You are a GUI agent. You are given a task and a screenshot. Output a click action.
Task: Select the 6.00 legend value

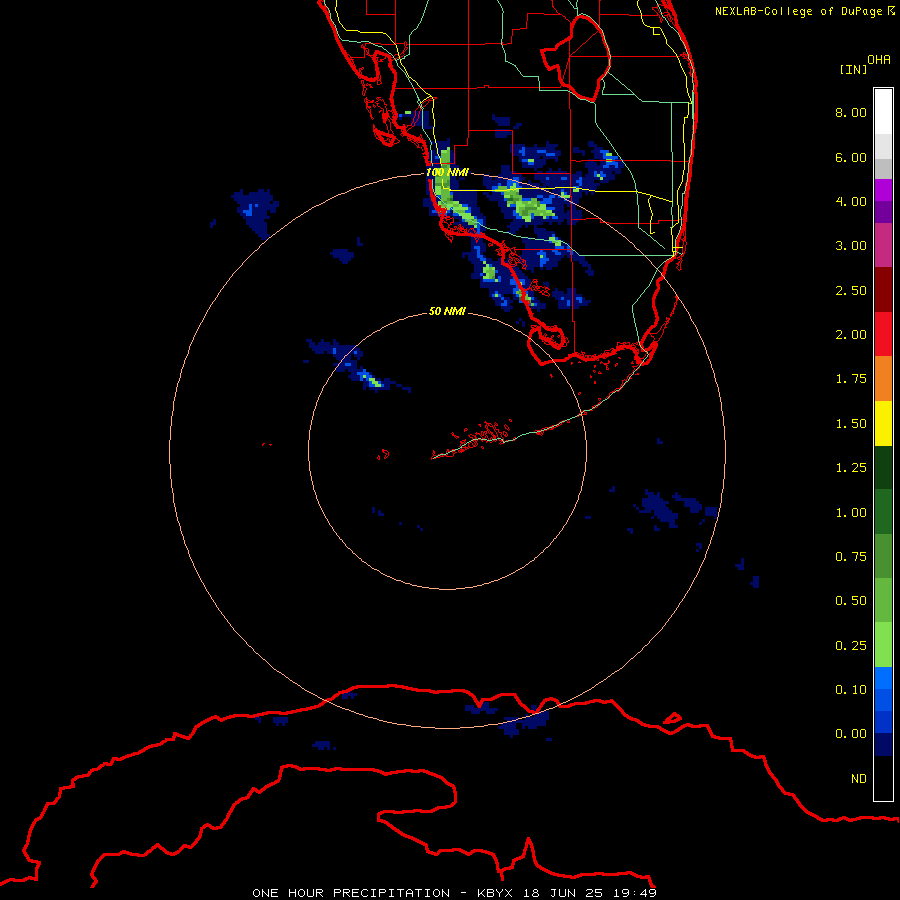(851, 157)
